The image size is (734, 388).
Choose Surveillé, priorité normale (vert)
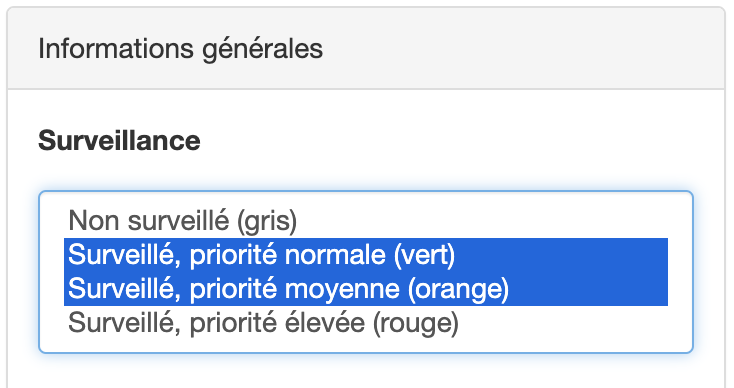click(366, 255)
